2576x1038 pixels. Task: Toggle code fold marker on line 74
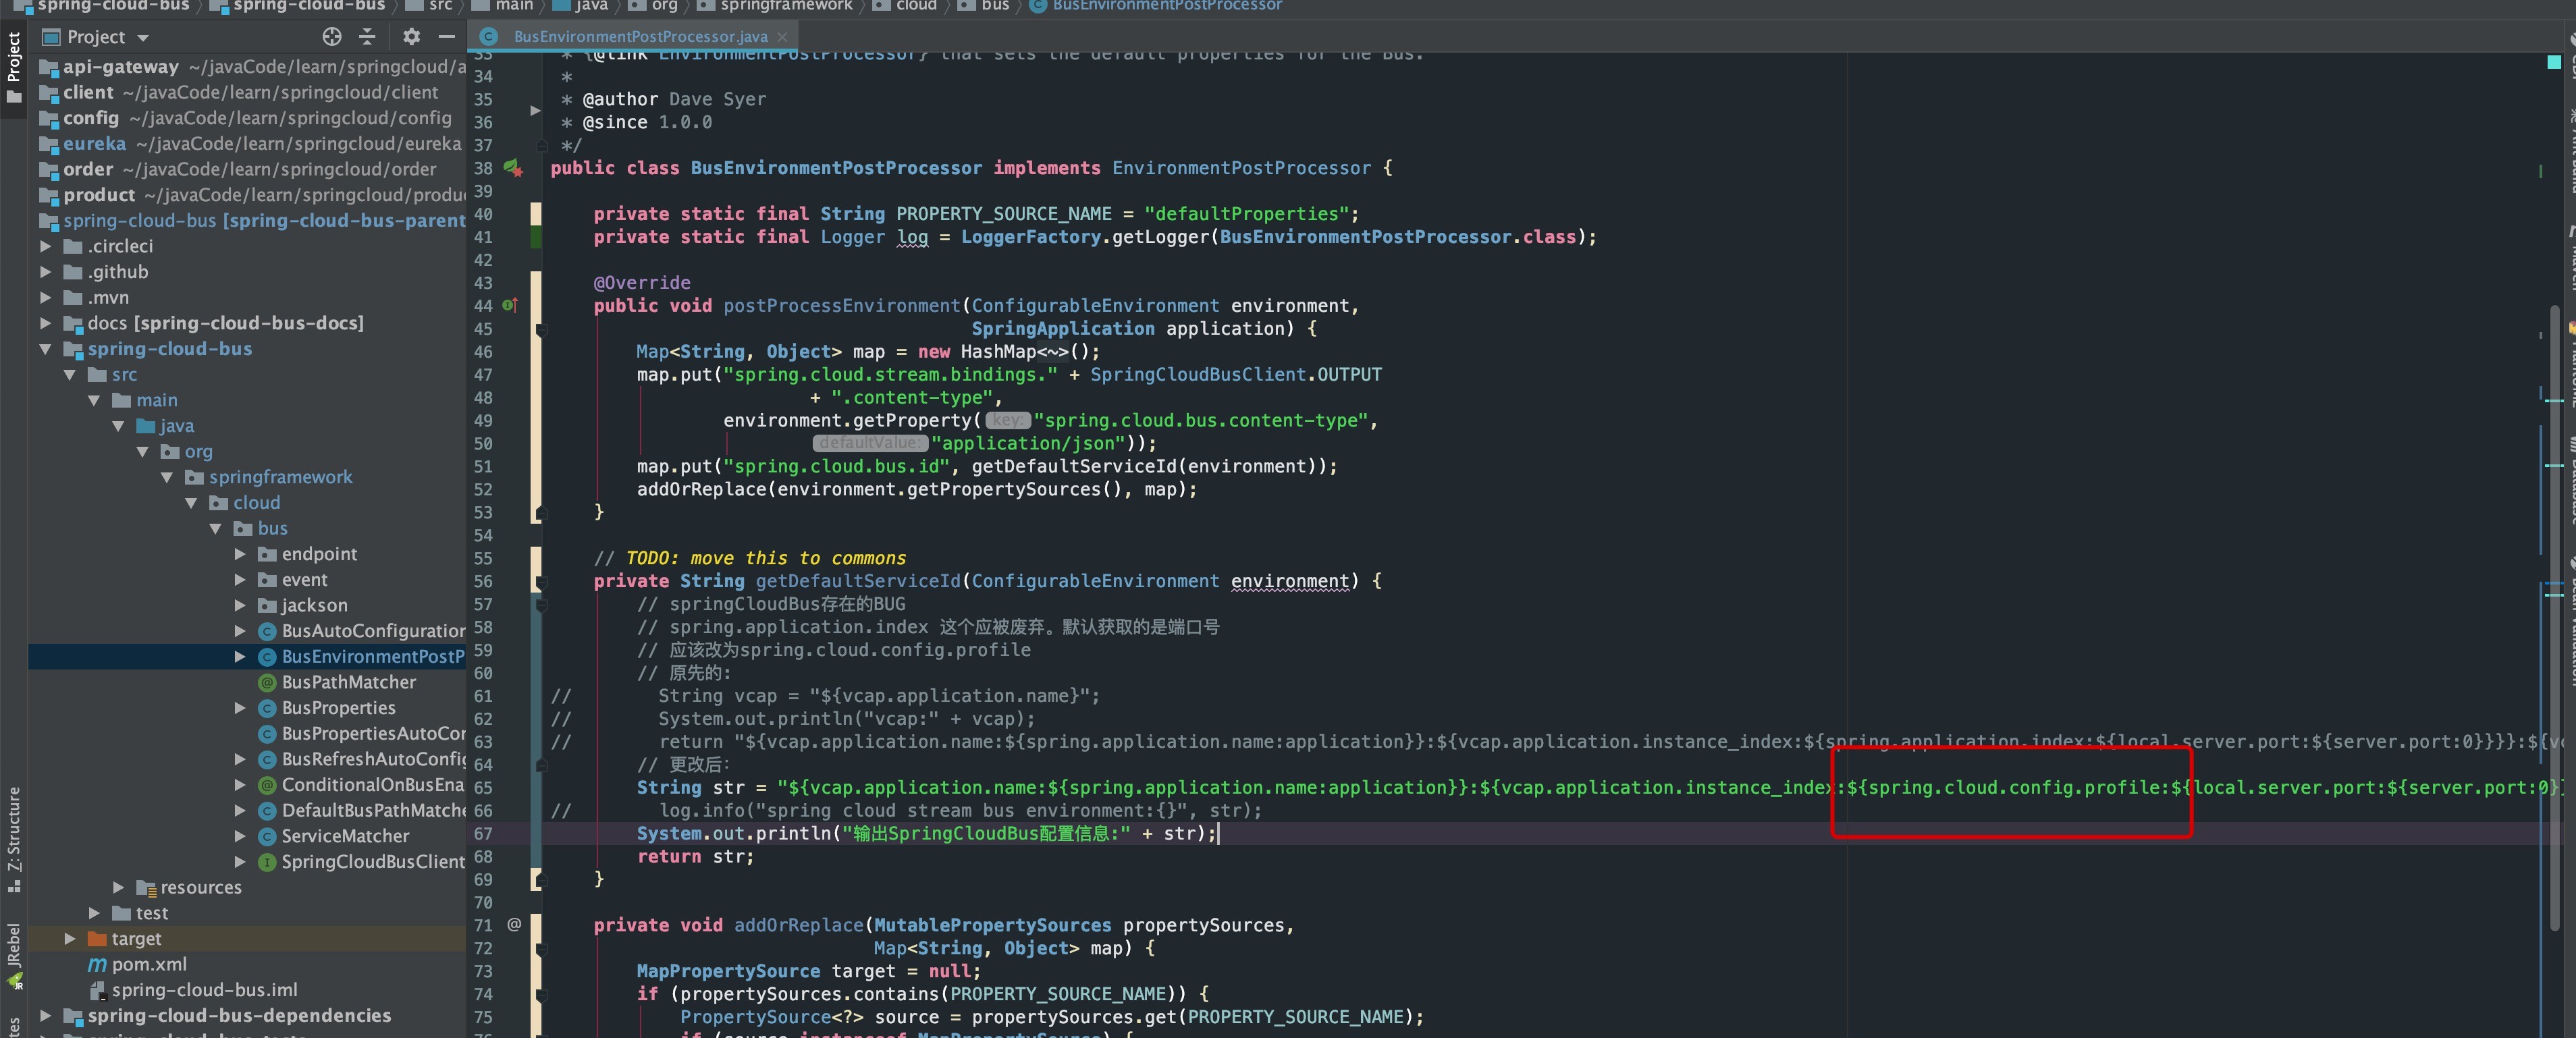click(x=541, y=994)
